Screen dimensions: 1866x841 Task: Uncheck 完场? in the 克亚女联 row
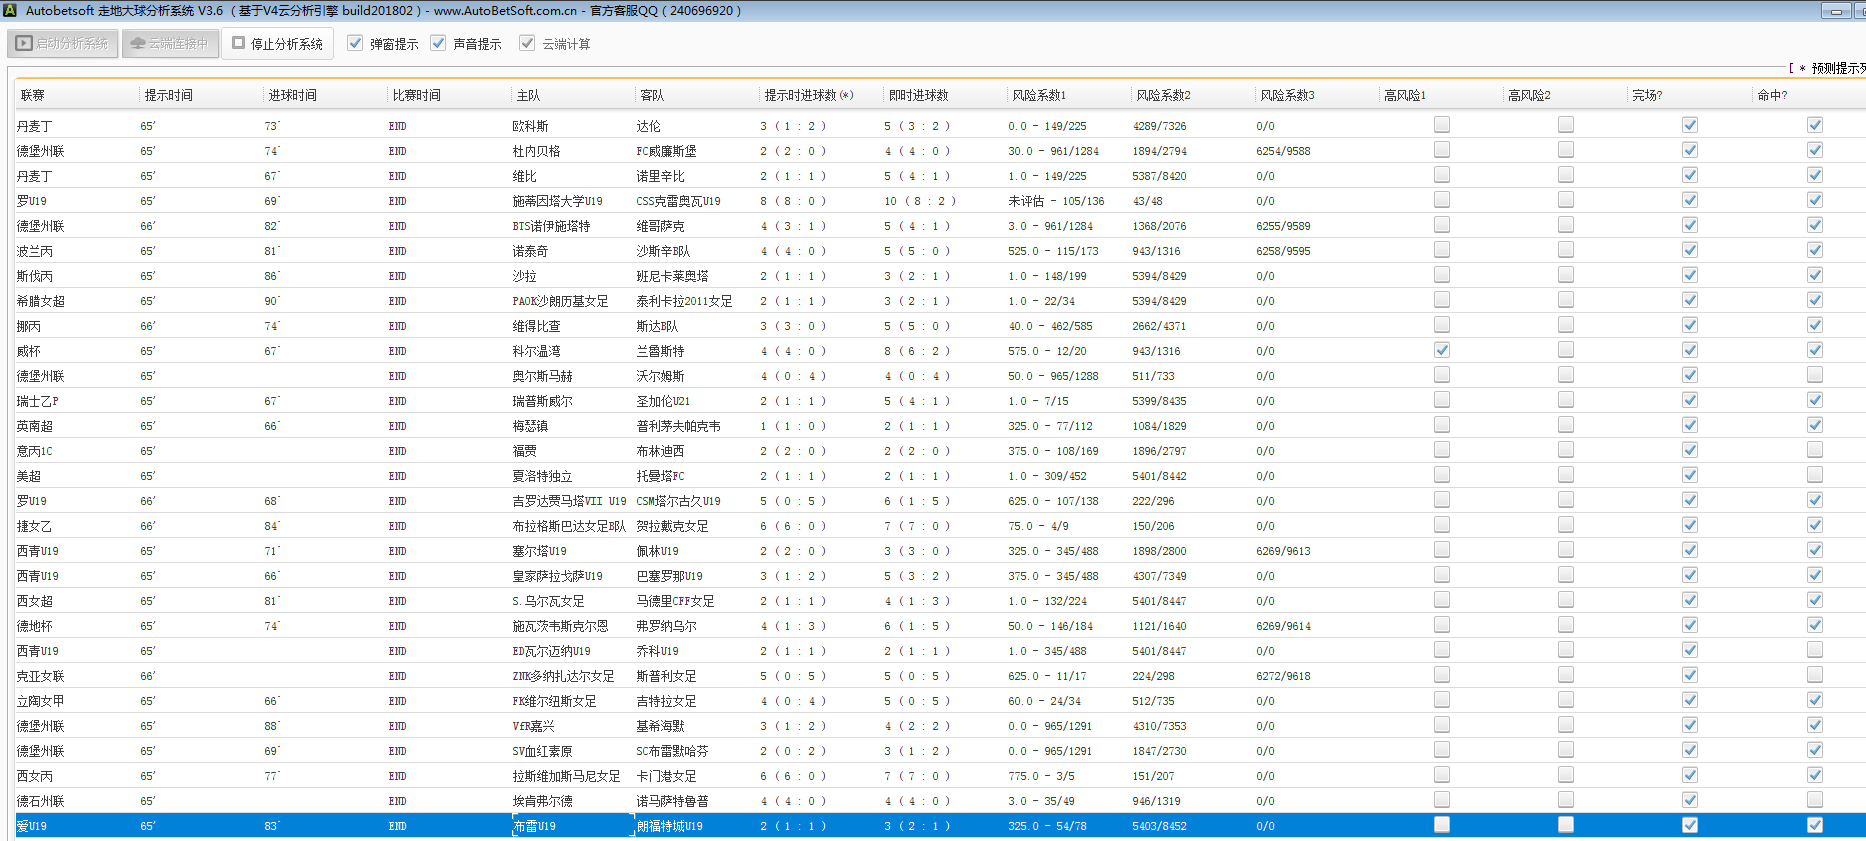[1689, 675]
